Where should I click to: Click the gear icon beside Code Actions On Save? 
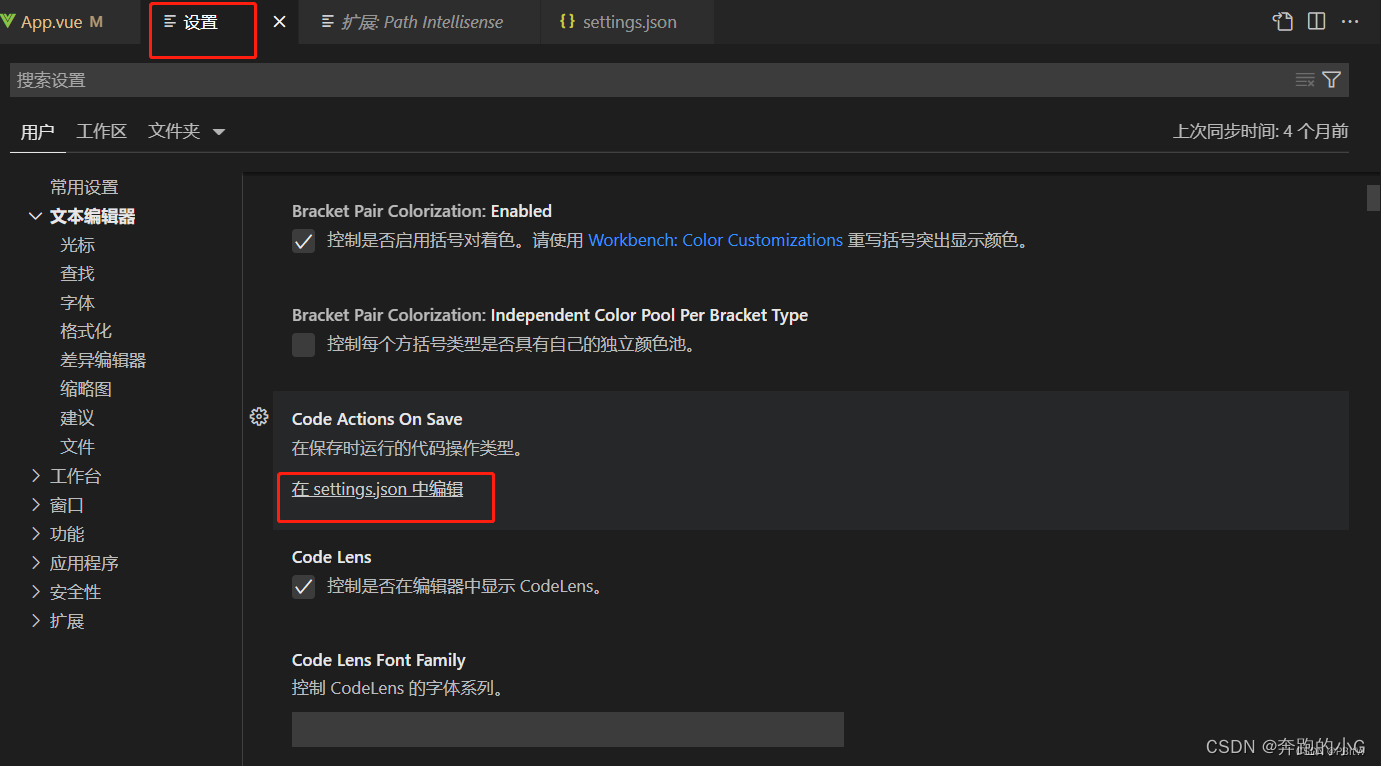259,417
